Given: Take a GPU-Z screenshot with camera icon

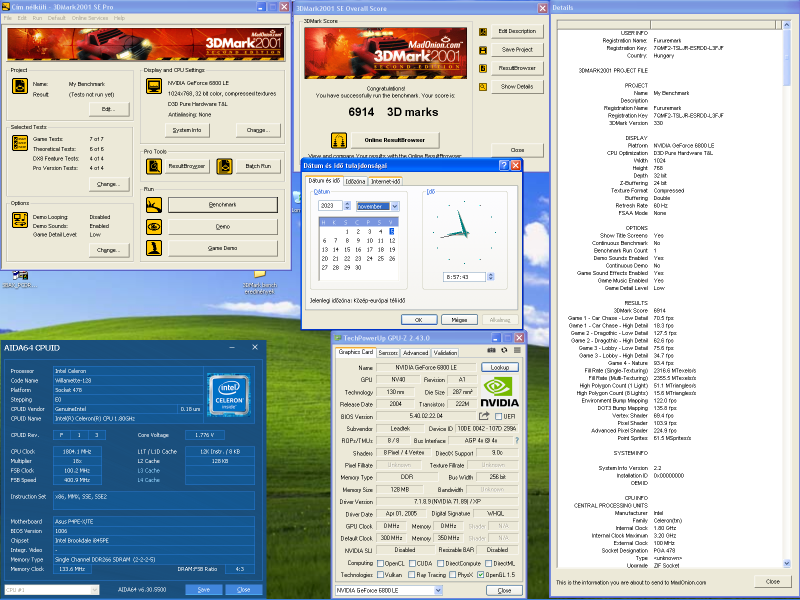Looking at the screenshot, I should (x=491, y=351).
